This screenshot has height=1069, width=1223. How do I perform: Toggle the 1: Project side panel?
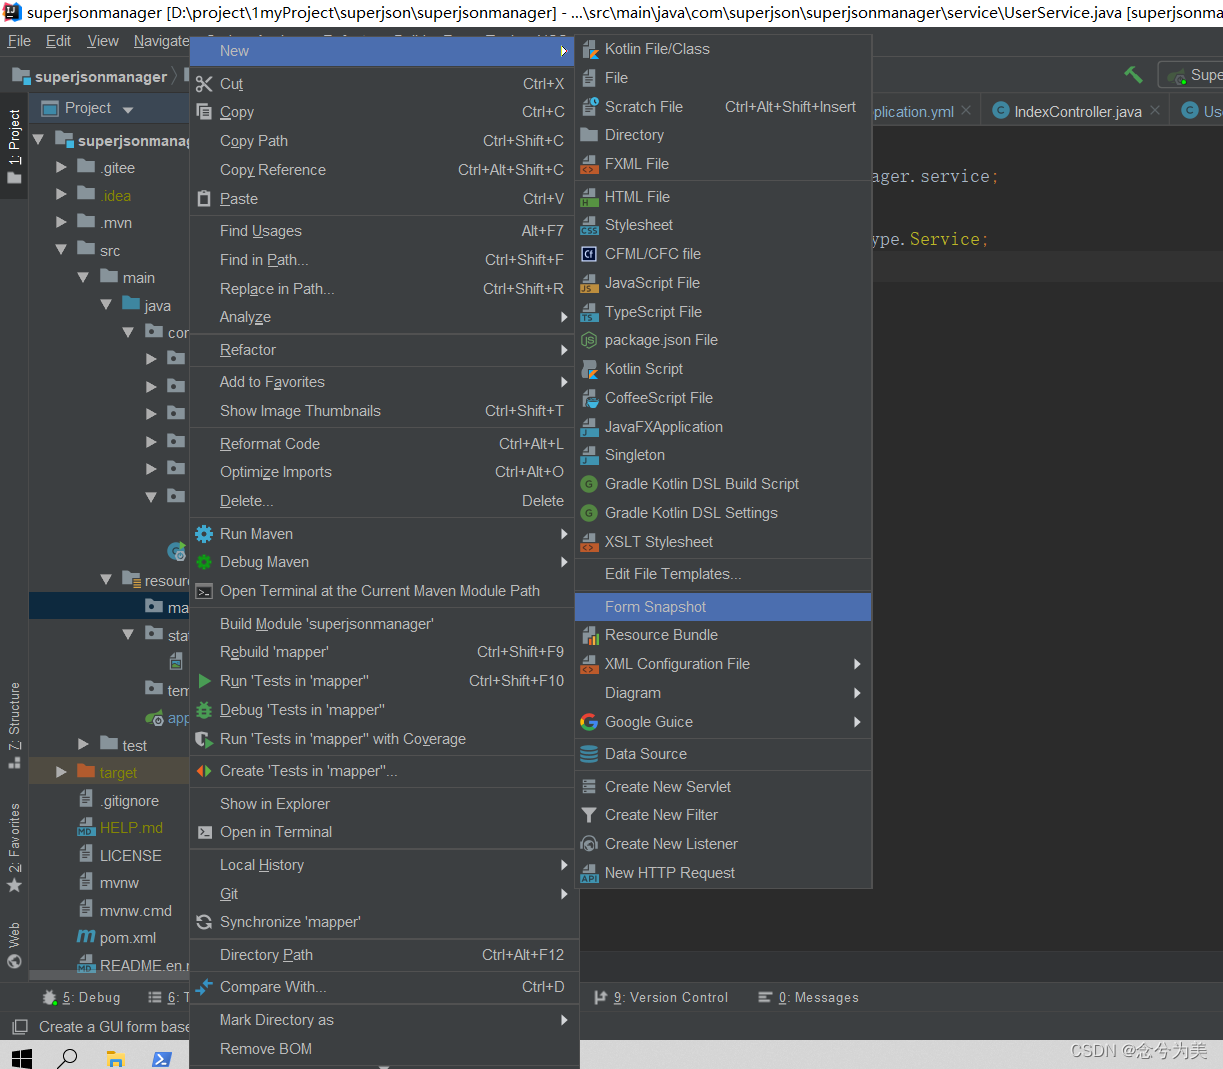pyautogui.click(x=14, y=147)
